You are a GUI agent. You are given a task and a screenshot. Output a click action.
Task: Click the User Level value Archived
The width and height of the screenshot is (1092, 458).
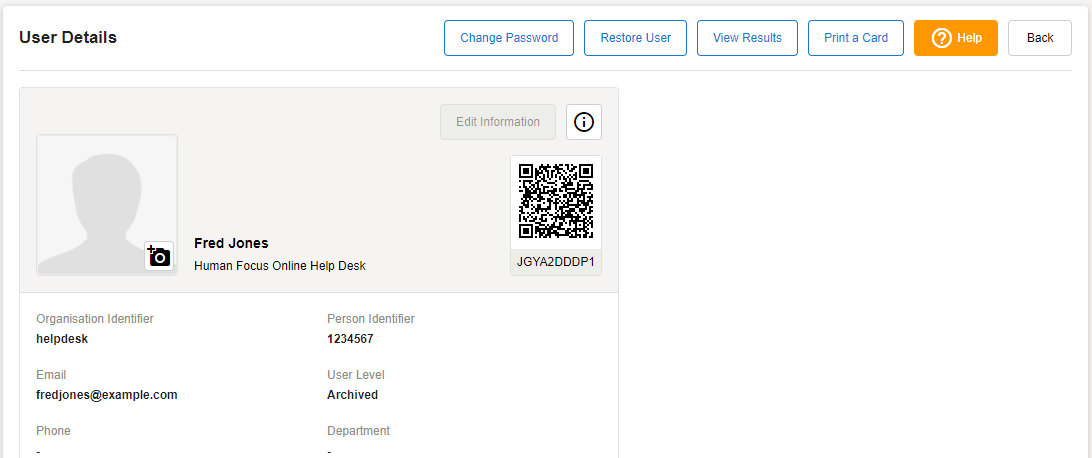[353, 395]
